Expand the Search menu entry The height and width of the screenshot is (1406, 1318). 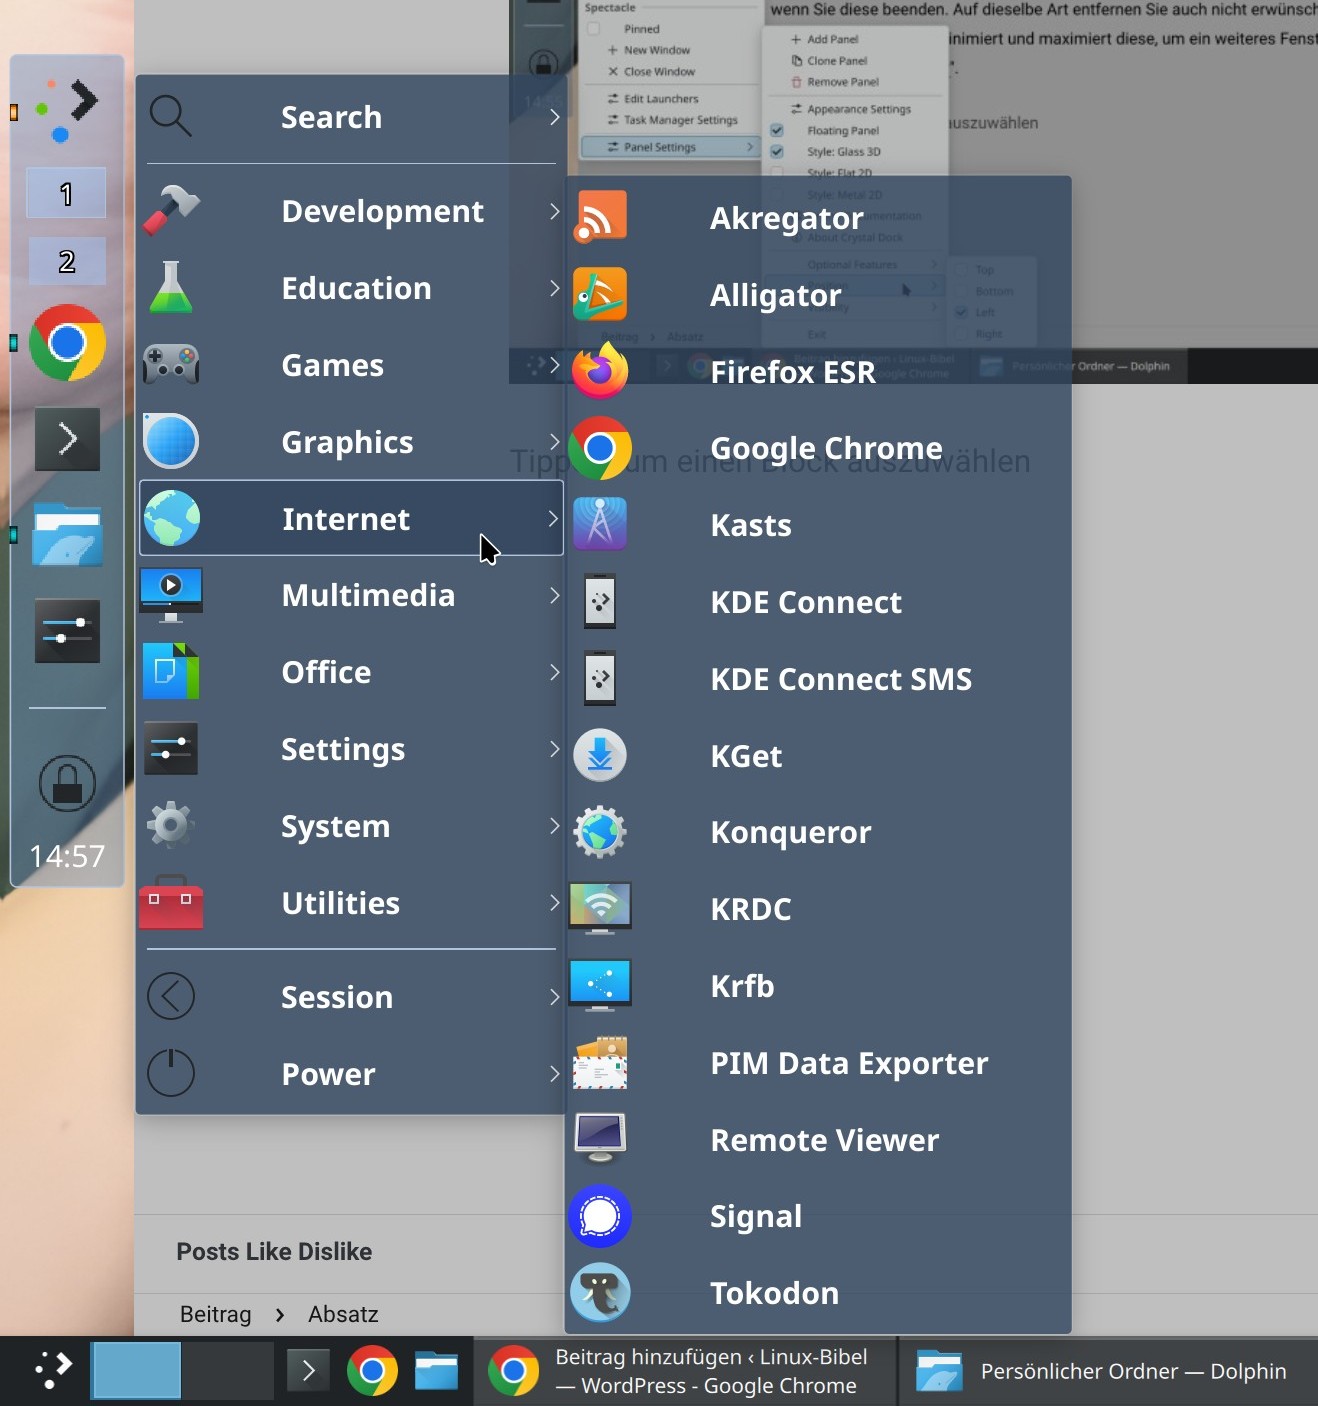pos(351,117)
